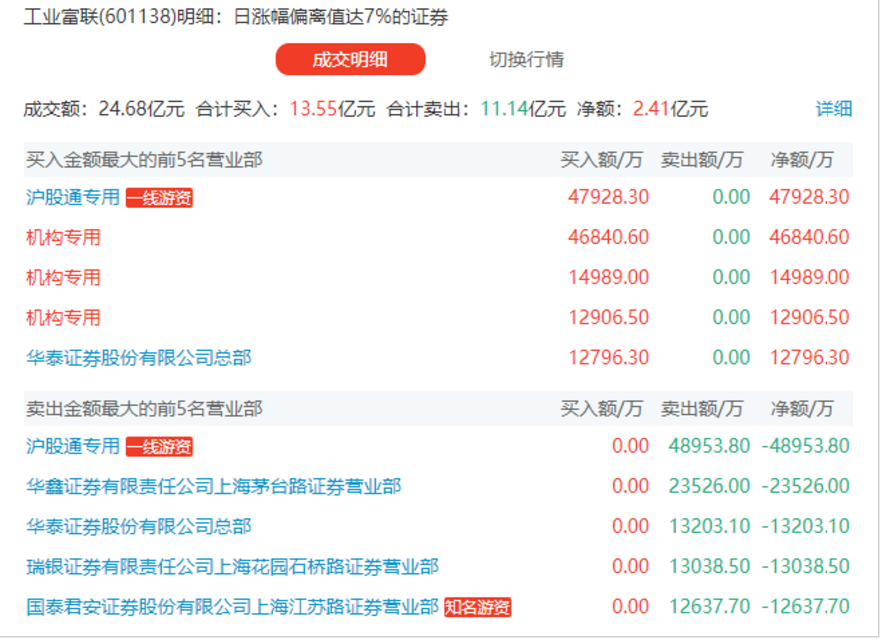Click 买入额/万 header in the sell table
Viewport: 882px width, 641px height.
pyautogui.click(x=601, y=409)
